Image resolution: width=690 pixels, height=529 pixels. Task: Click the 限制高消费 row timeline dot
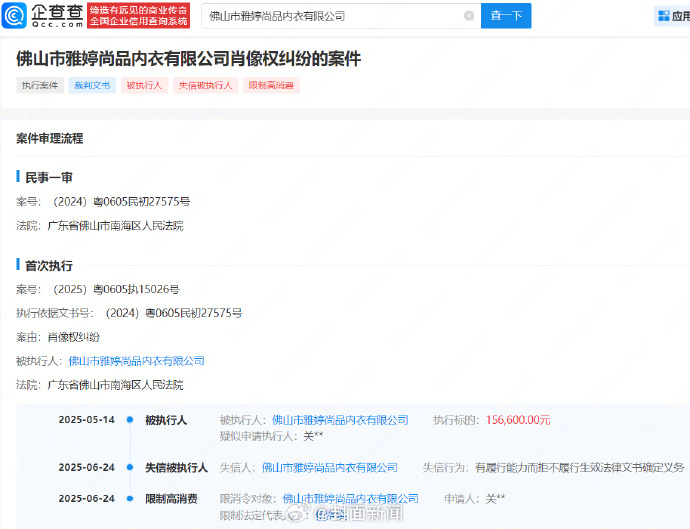130,499
